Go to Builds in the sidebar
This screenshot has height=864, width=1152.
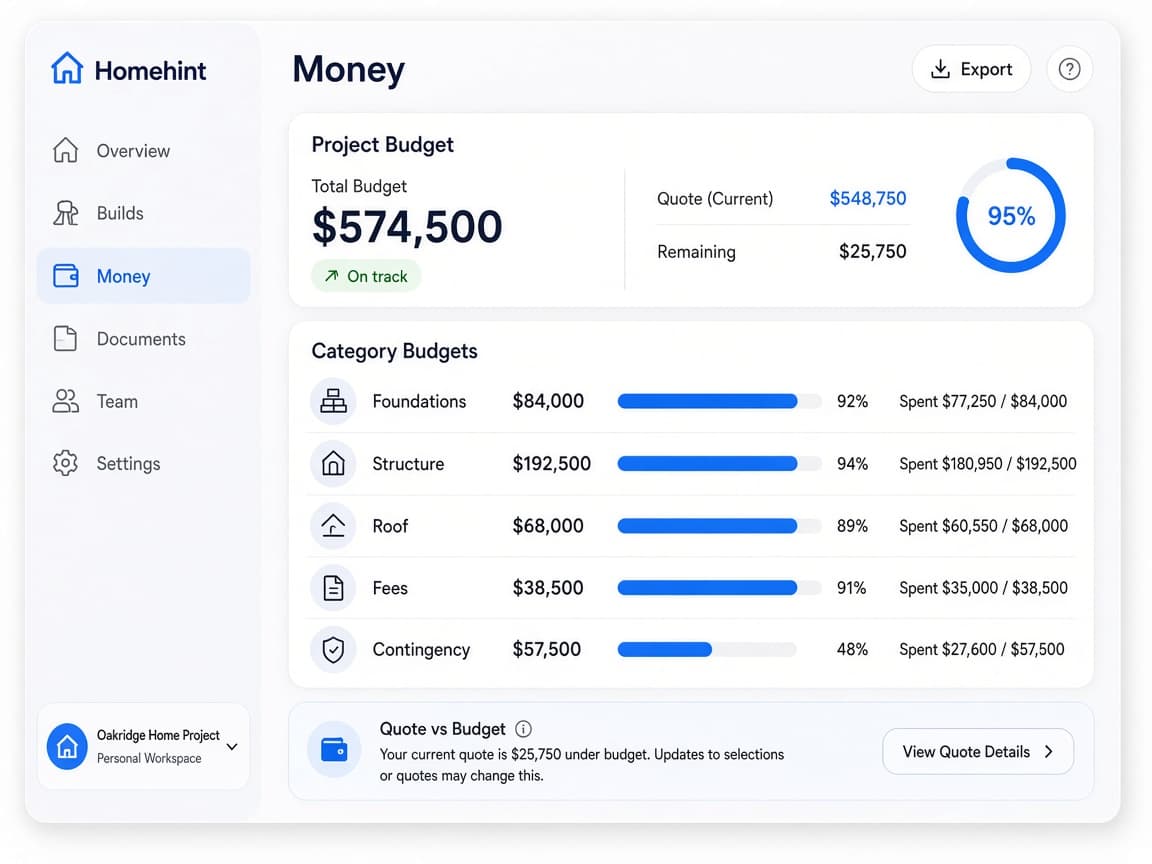pos(143,213)
